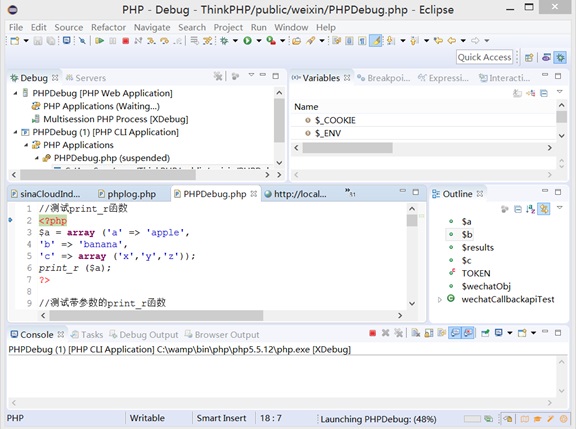Switch to the phplog.php editor tab

(127, 194)
